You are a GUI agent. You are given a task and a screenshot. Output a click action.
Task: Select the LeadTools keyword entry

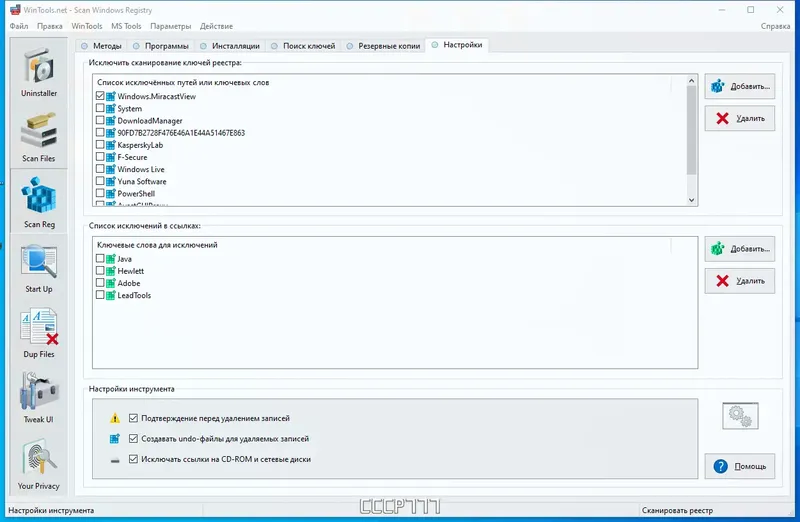point(134,295)
